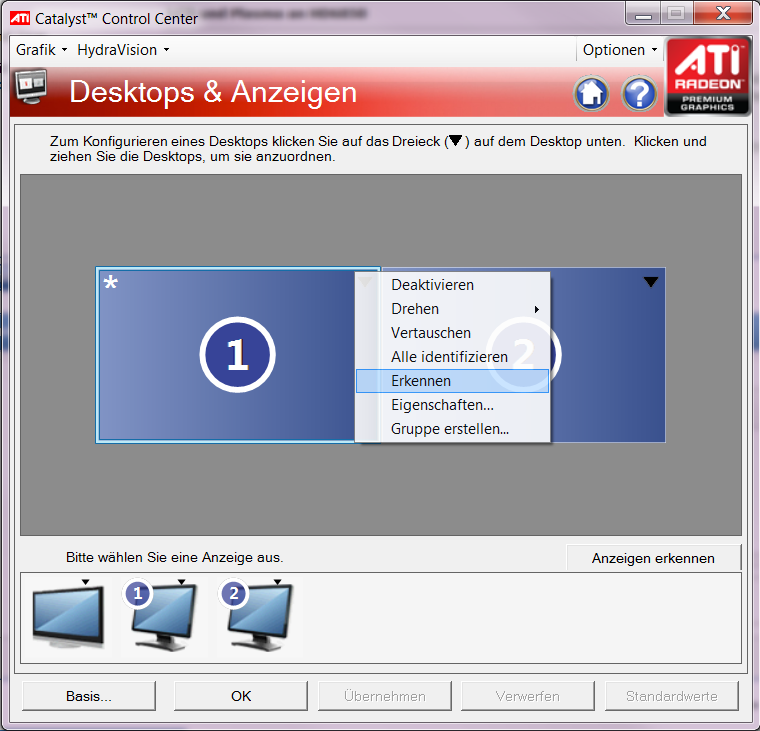Image resolution: width=760 pixels, height=731 pixels.
Task: Choose Gruppe erstellen... menu entry
Action: (x=452, y=429)
